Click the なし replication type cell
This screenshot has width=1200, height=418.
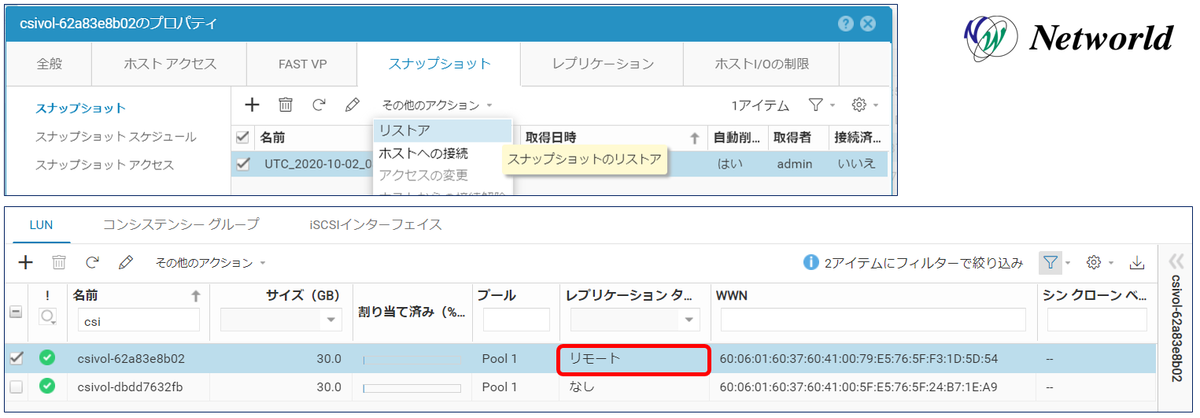pos(632,386)
